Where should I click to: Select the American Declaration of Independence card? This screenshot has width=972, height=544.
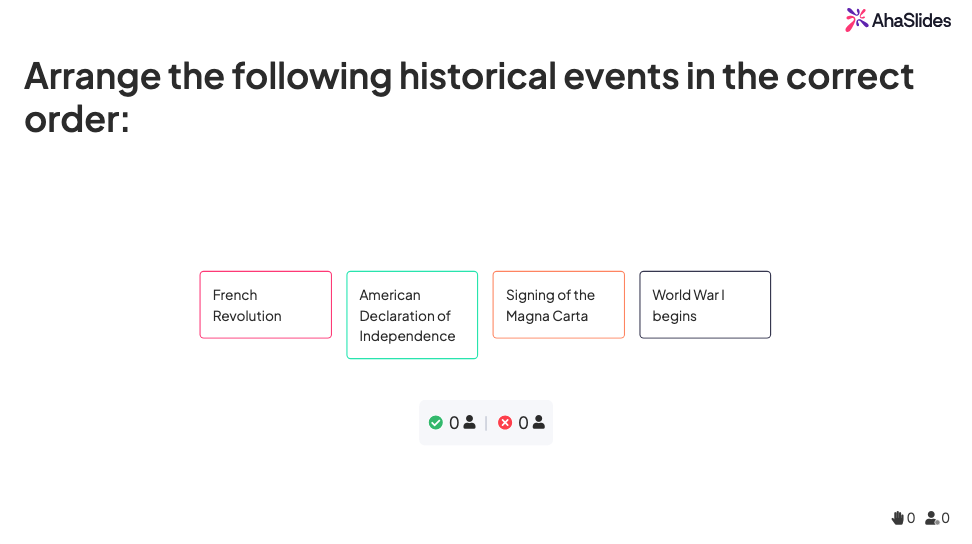(x=412, y=315)
